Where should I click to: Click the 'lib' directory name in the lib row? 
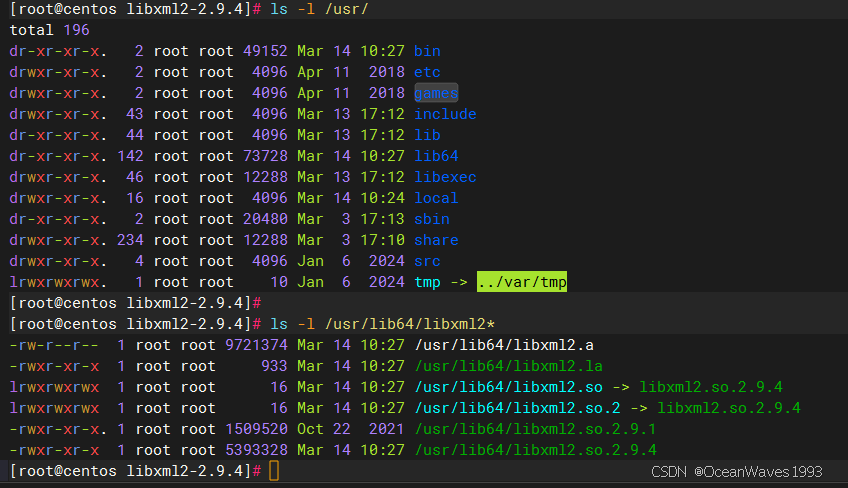click(x=427, y=135)
